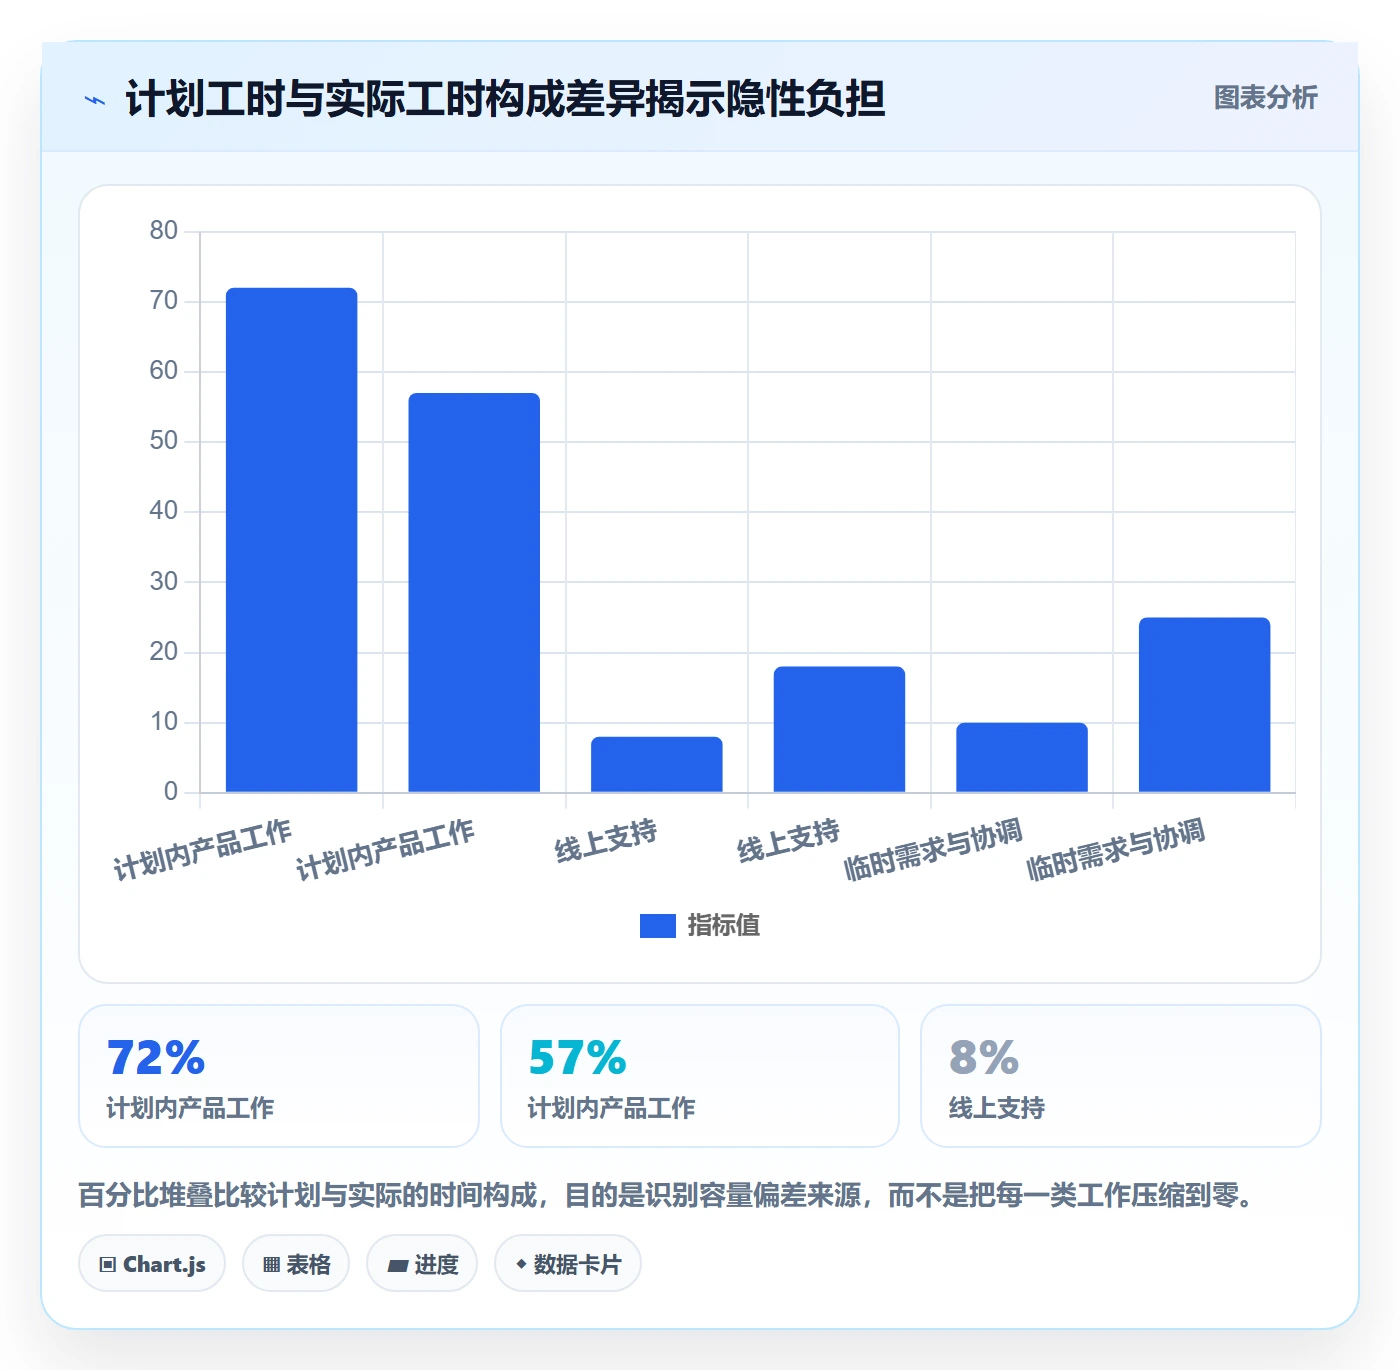The image size is (1400, 1370).
Task: Click the 8% stat value
Action: pos(984,1058)
